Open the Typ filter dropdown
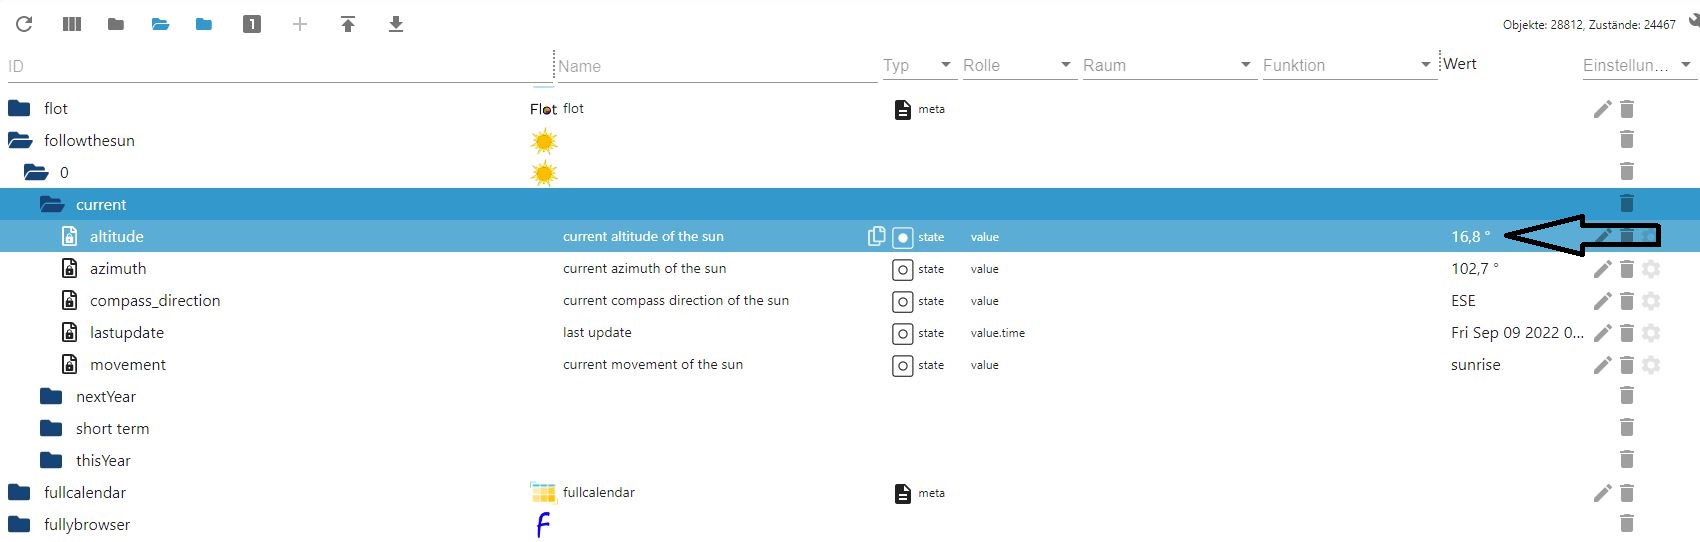The height and width of the screenshot is (542, 1700). (945, 65)
